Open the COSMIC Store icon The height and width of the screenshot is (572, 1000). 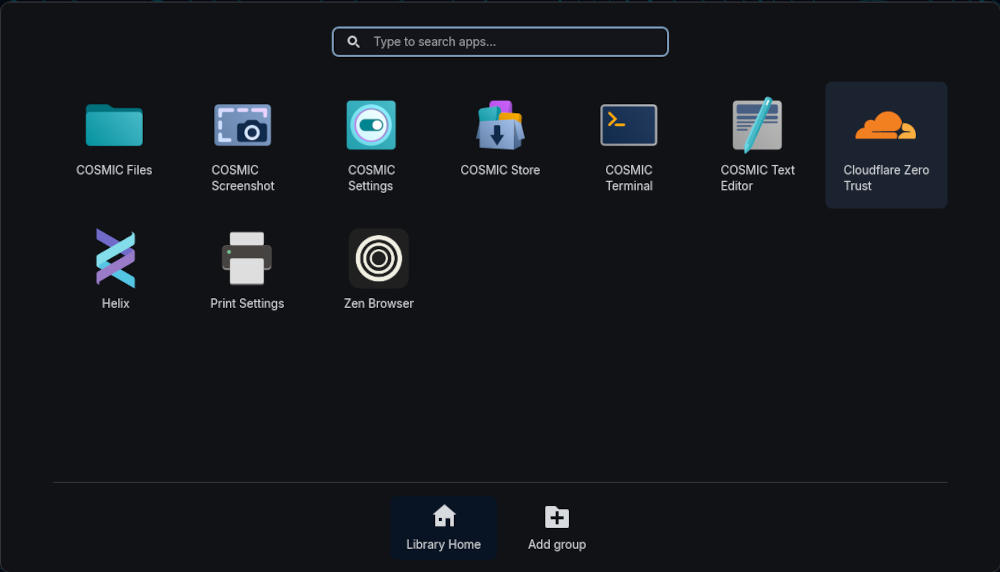click(x=500, y=125)
